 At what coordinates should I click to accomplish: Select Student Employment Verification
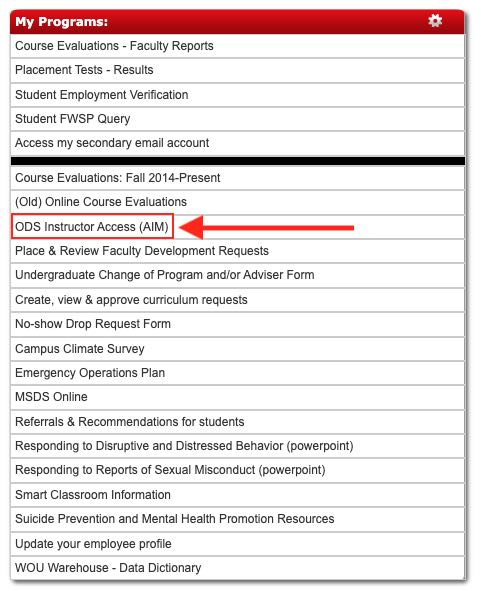(101, 95)
